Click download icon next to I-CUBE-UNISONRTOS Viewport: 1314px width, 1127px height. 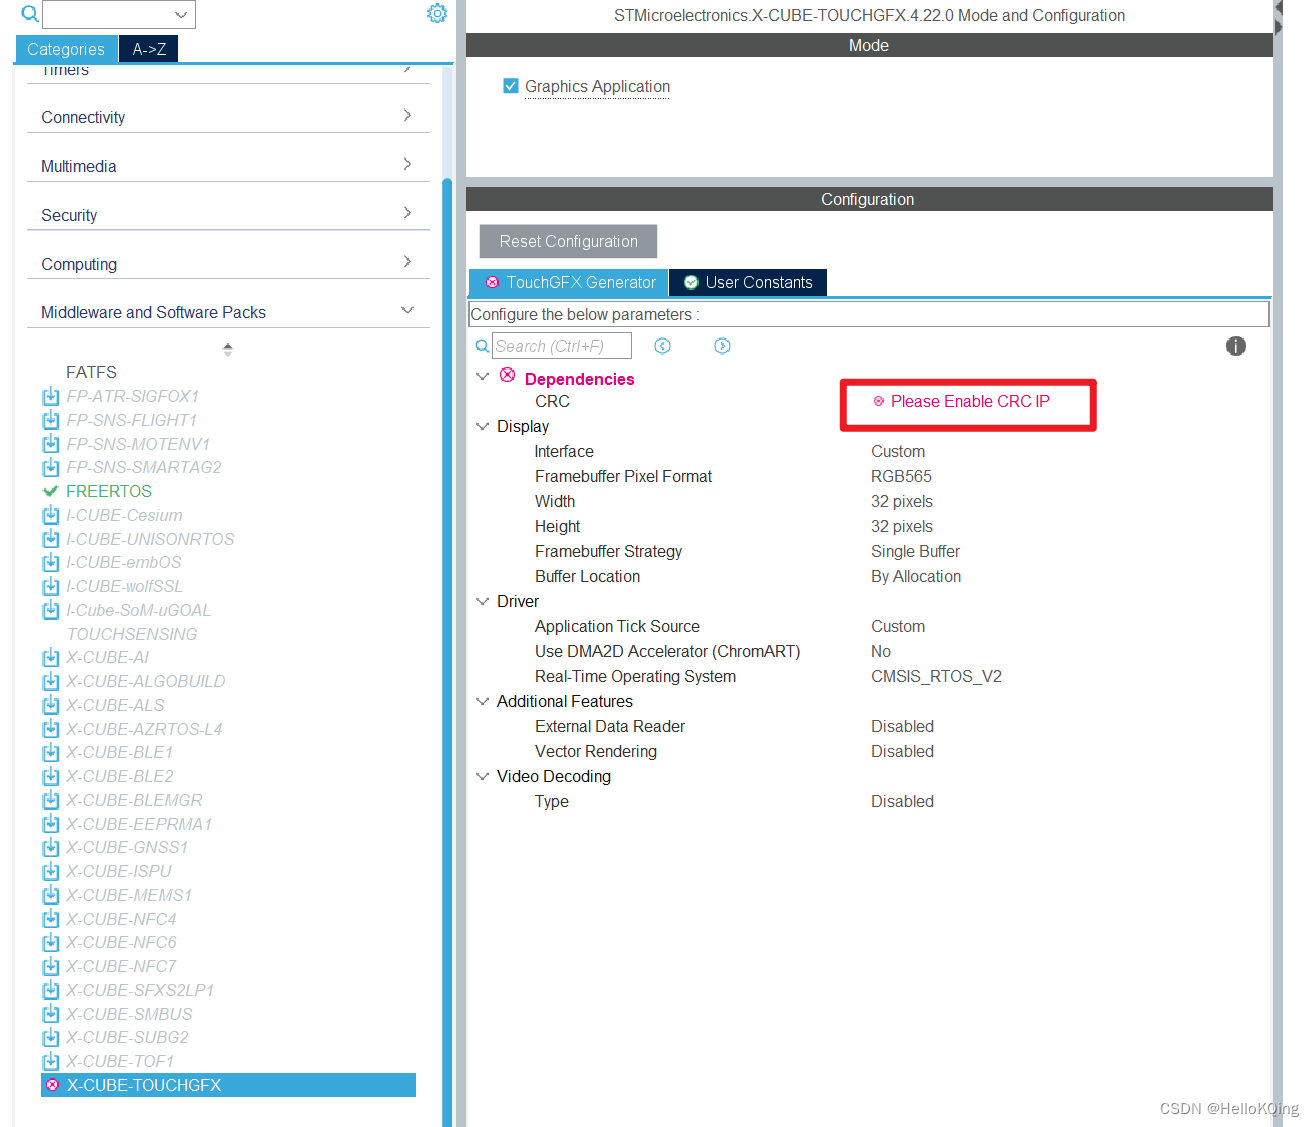tap(51, 539)
